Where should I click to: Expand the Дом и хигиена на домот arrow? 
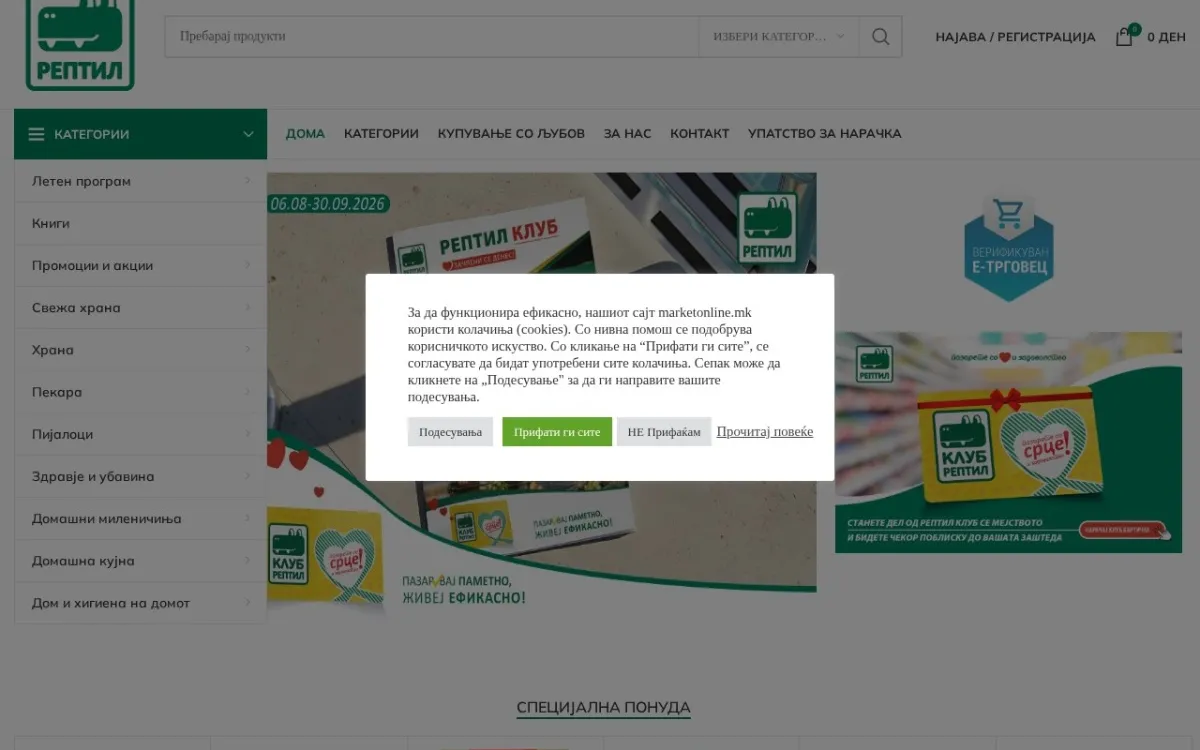tap(247, 602)
